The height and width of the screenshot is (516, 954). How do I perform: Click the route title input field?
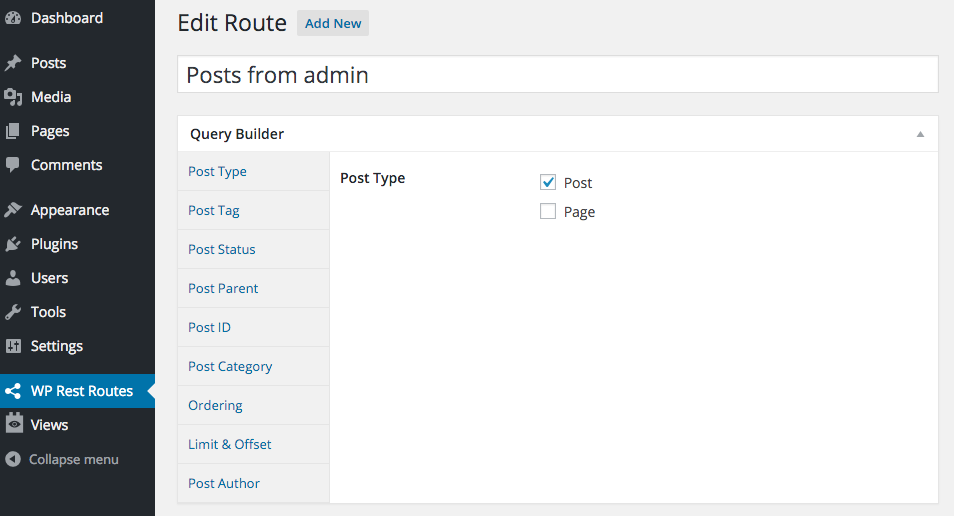pyautogui.click(x=557, y=75)
